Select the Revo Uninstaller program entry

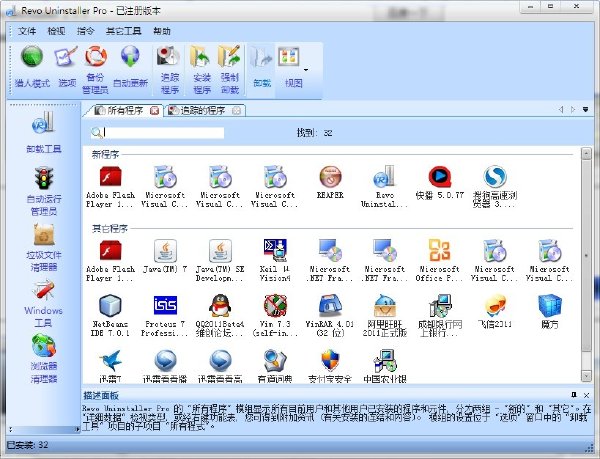tap(384, 187)
